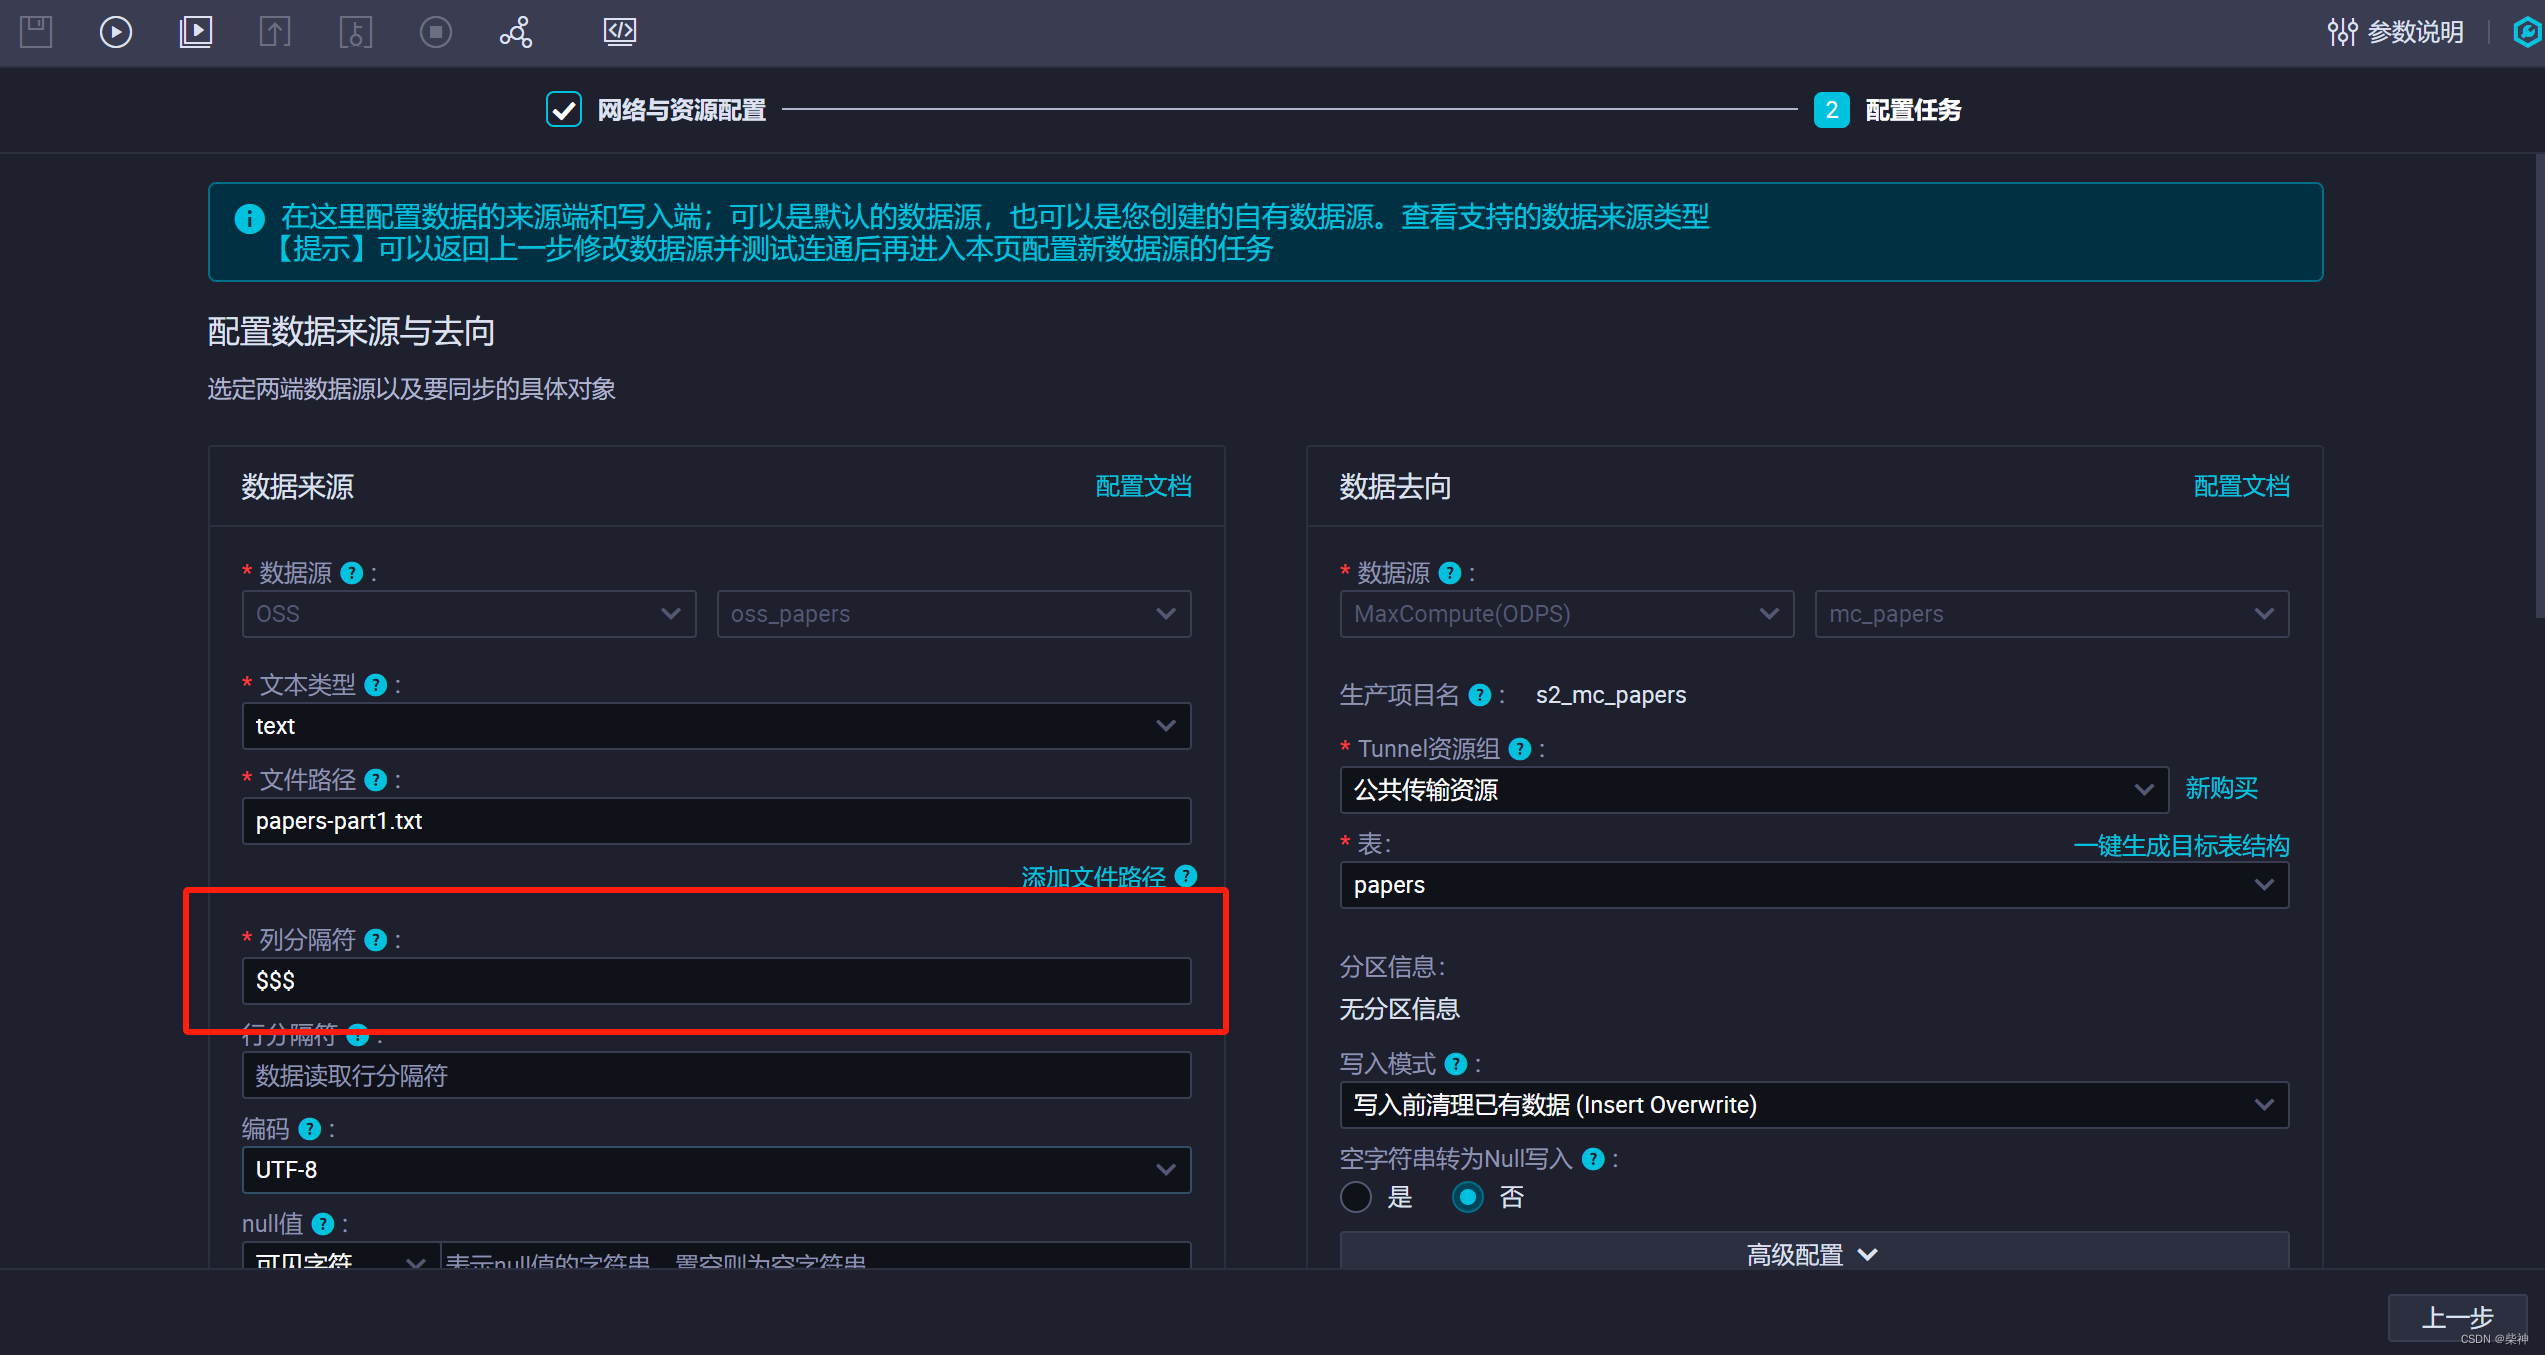Click the advanced run icon in the toolbar
This screenshot has width=2545, height=1355.
[196, 32]
